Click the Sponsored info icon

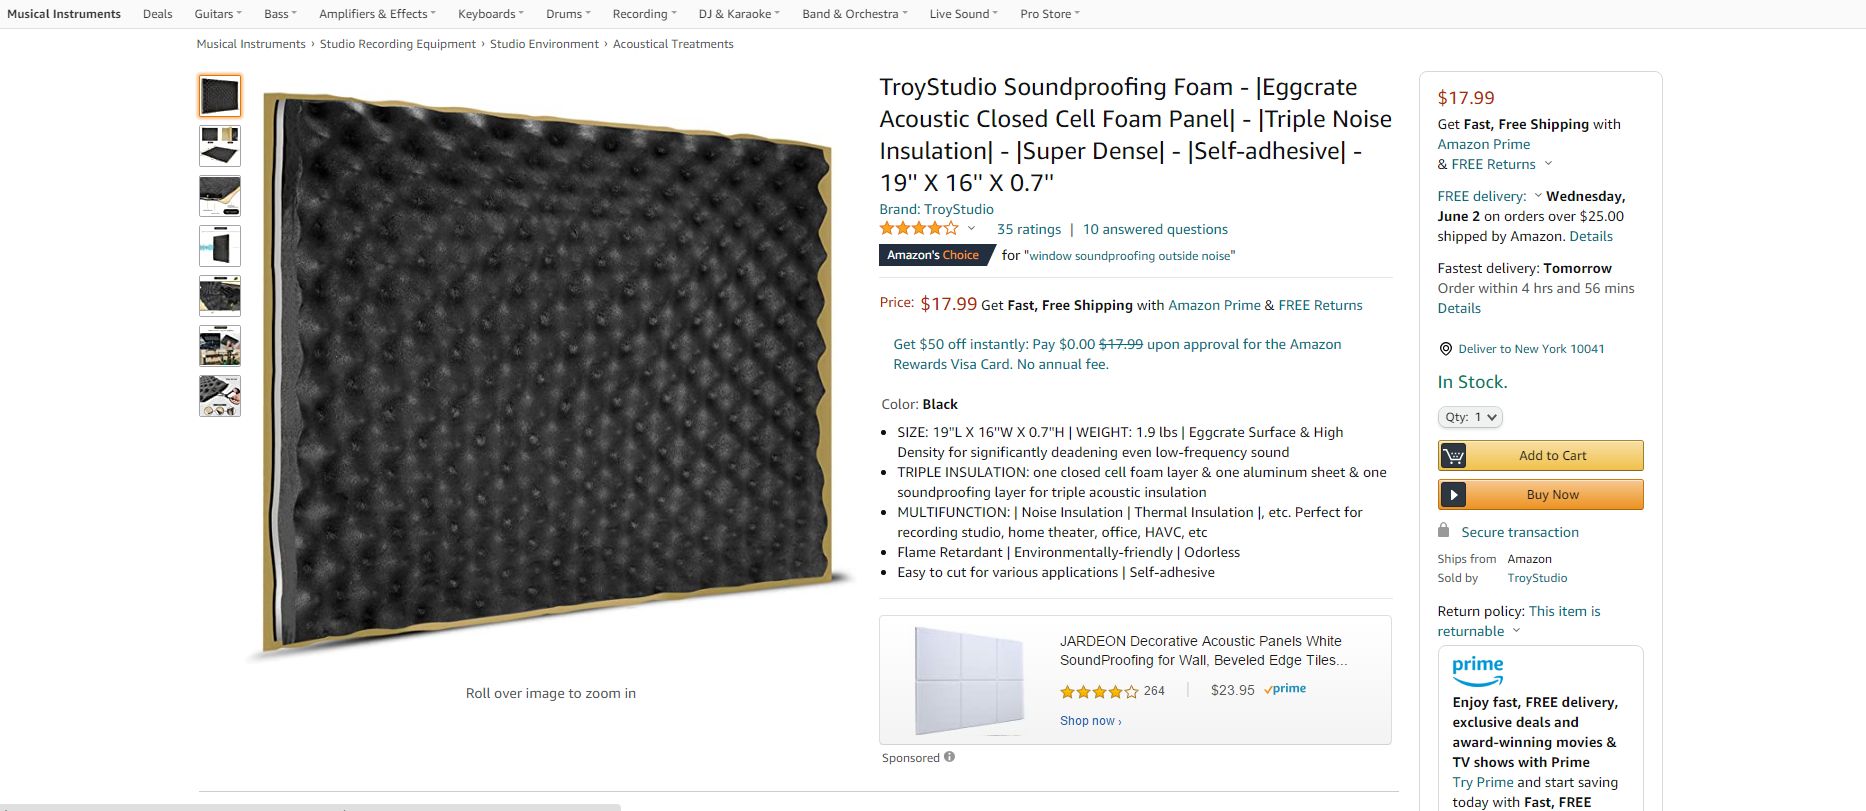coord(949,757)
